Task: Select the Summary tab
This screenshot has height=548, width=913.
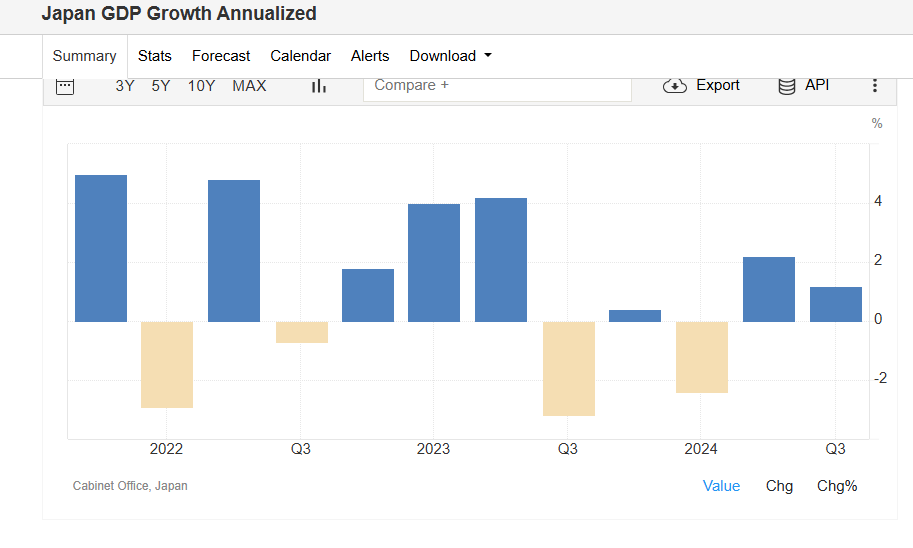Action: coord(85,56)
